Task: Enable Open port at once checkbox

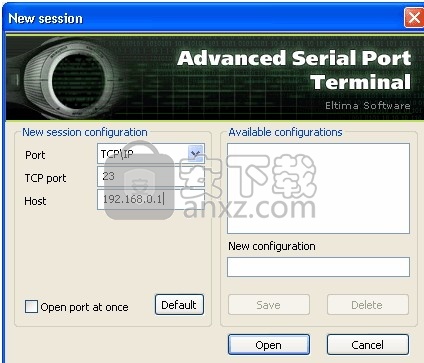Action: pyautogui.click(x=31, y=306)
